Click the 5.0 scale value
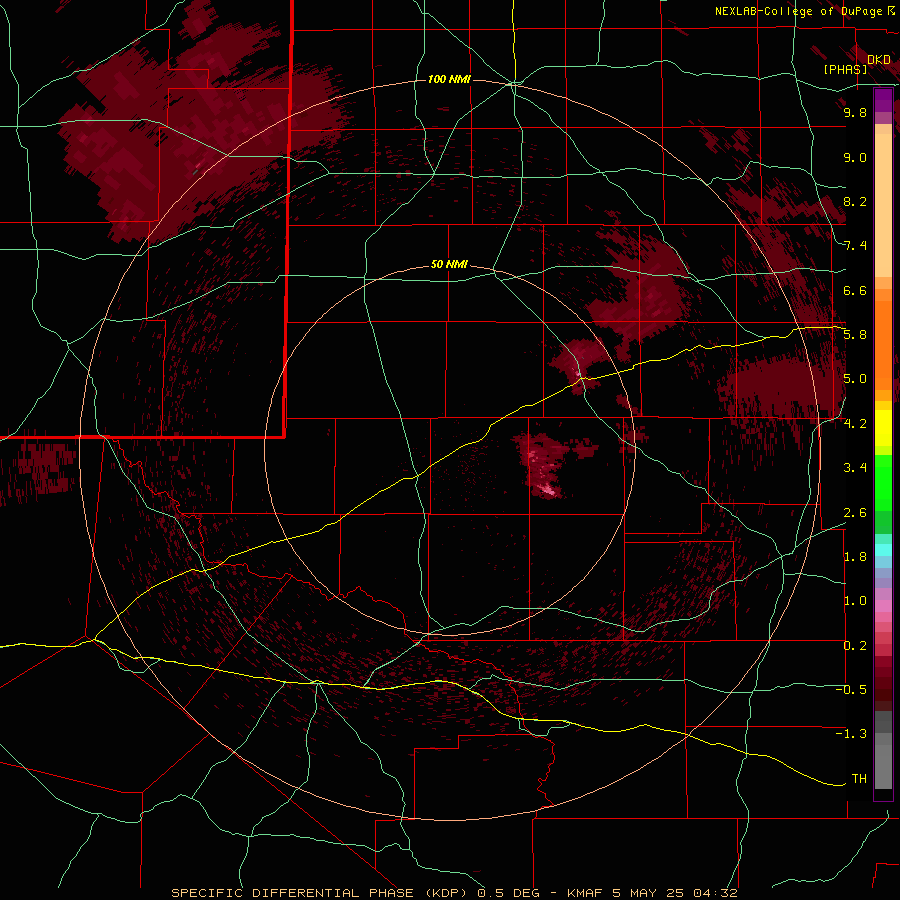900x900 pixels. tap(855, 379)
